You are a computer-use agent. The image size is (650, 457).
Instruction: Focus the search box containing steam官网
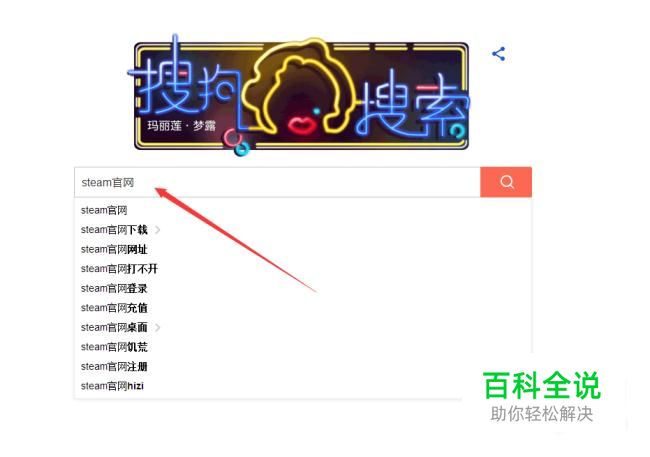click(x=277, y=182)
